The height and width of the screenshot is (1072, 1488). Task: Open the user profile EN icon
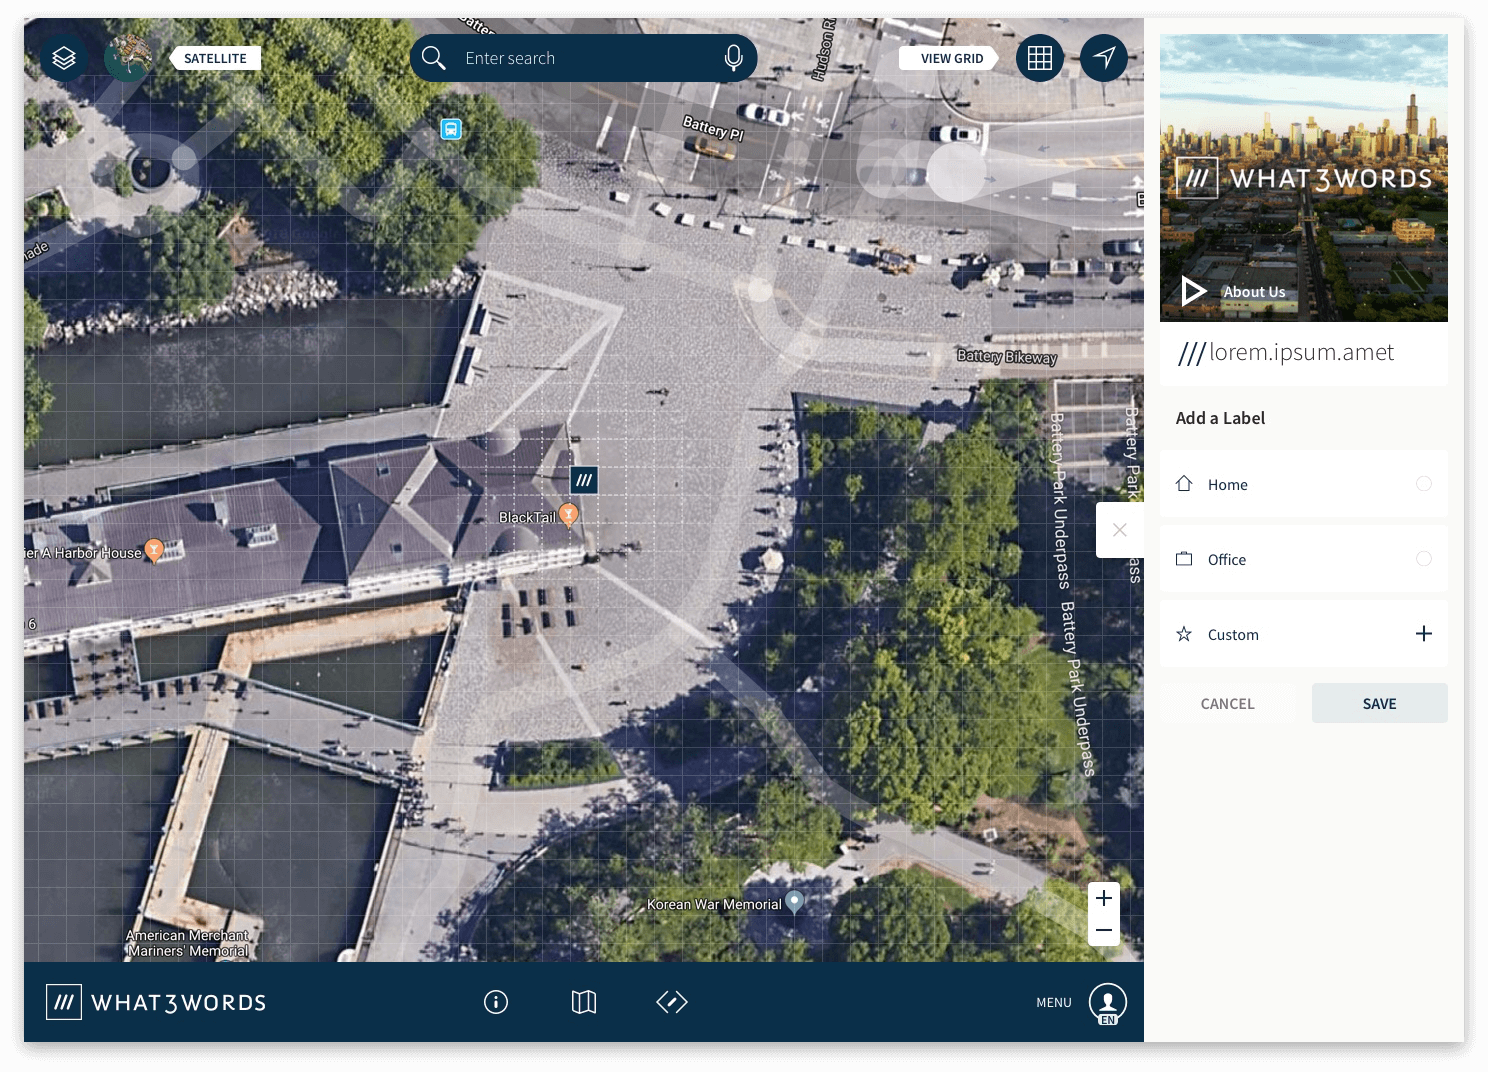(x=1108, y=1003)
